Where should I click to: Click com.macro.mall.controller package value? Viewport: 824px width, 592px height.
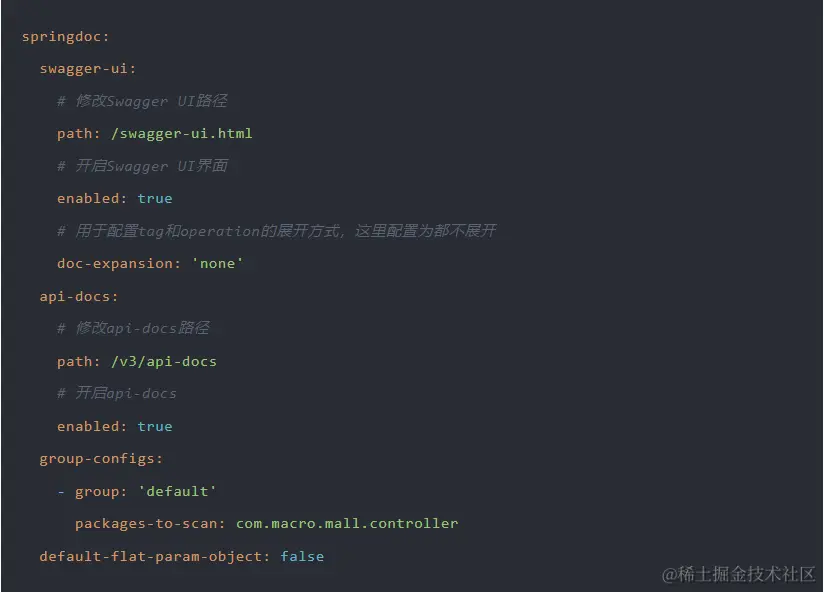click(347, 524)
